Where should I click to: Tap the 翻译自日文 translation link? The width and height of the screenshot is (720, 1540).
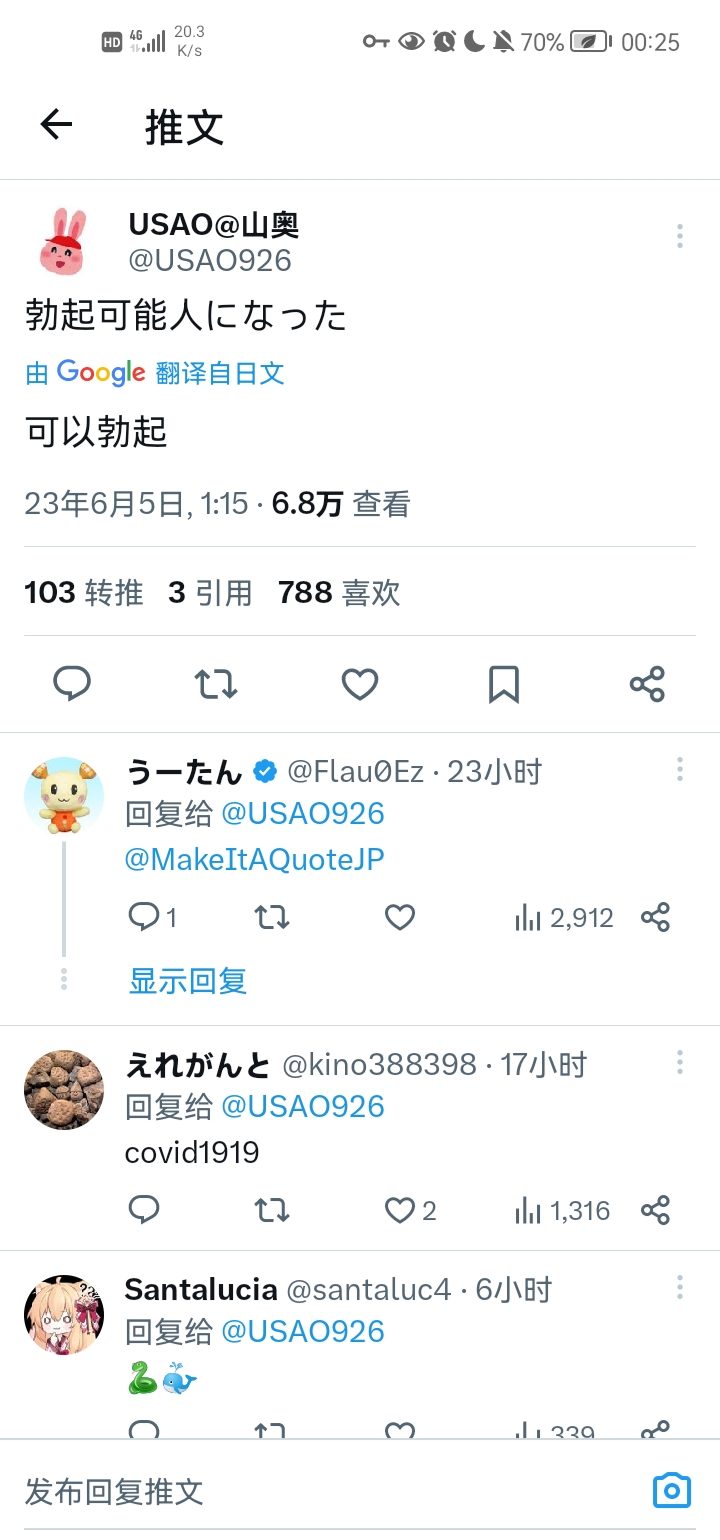pyautogui.click(x=220, y=373)
